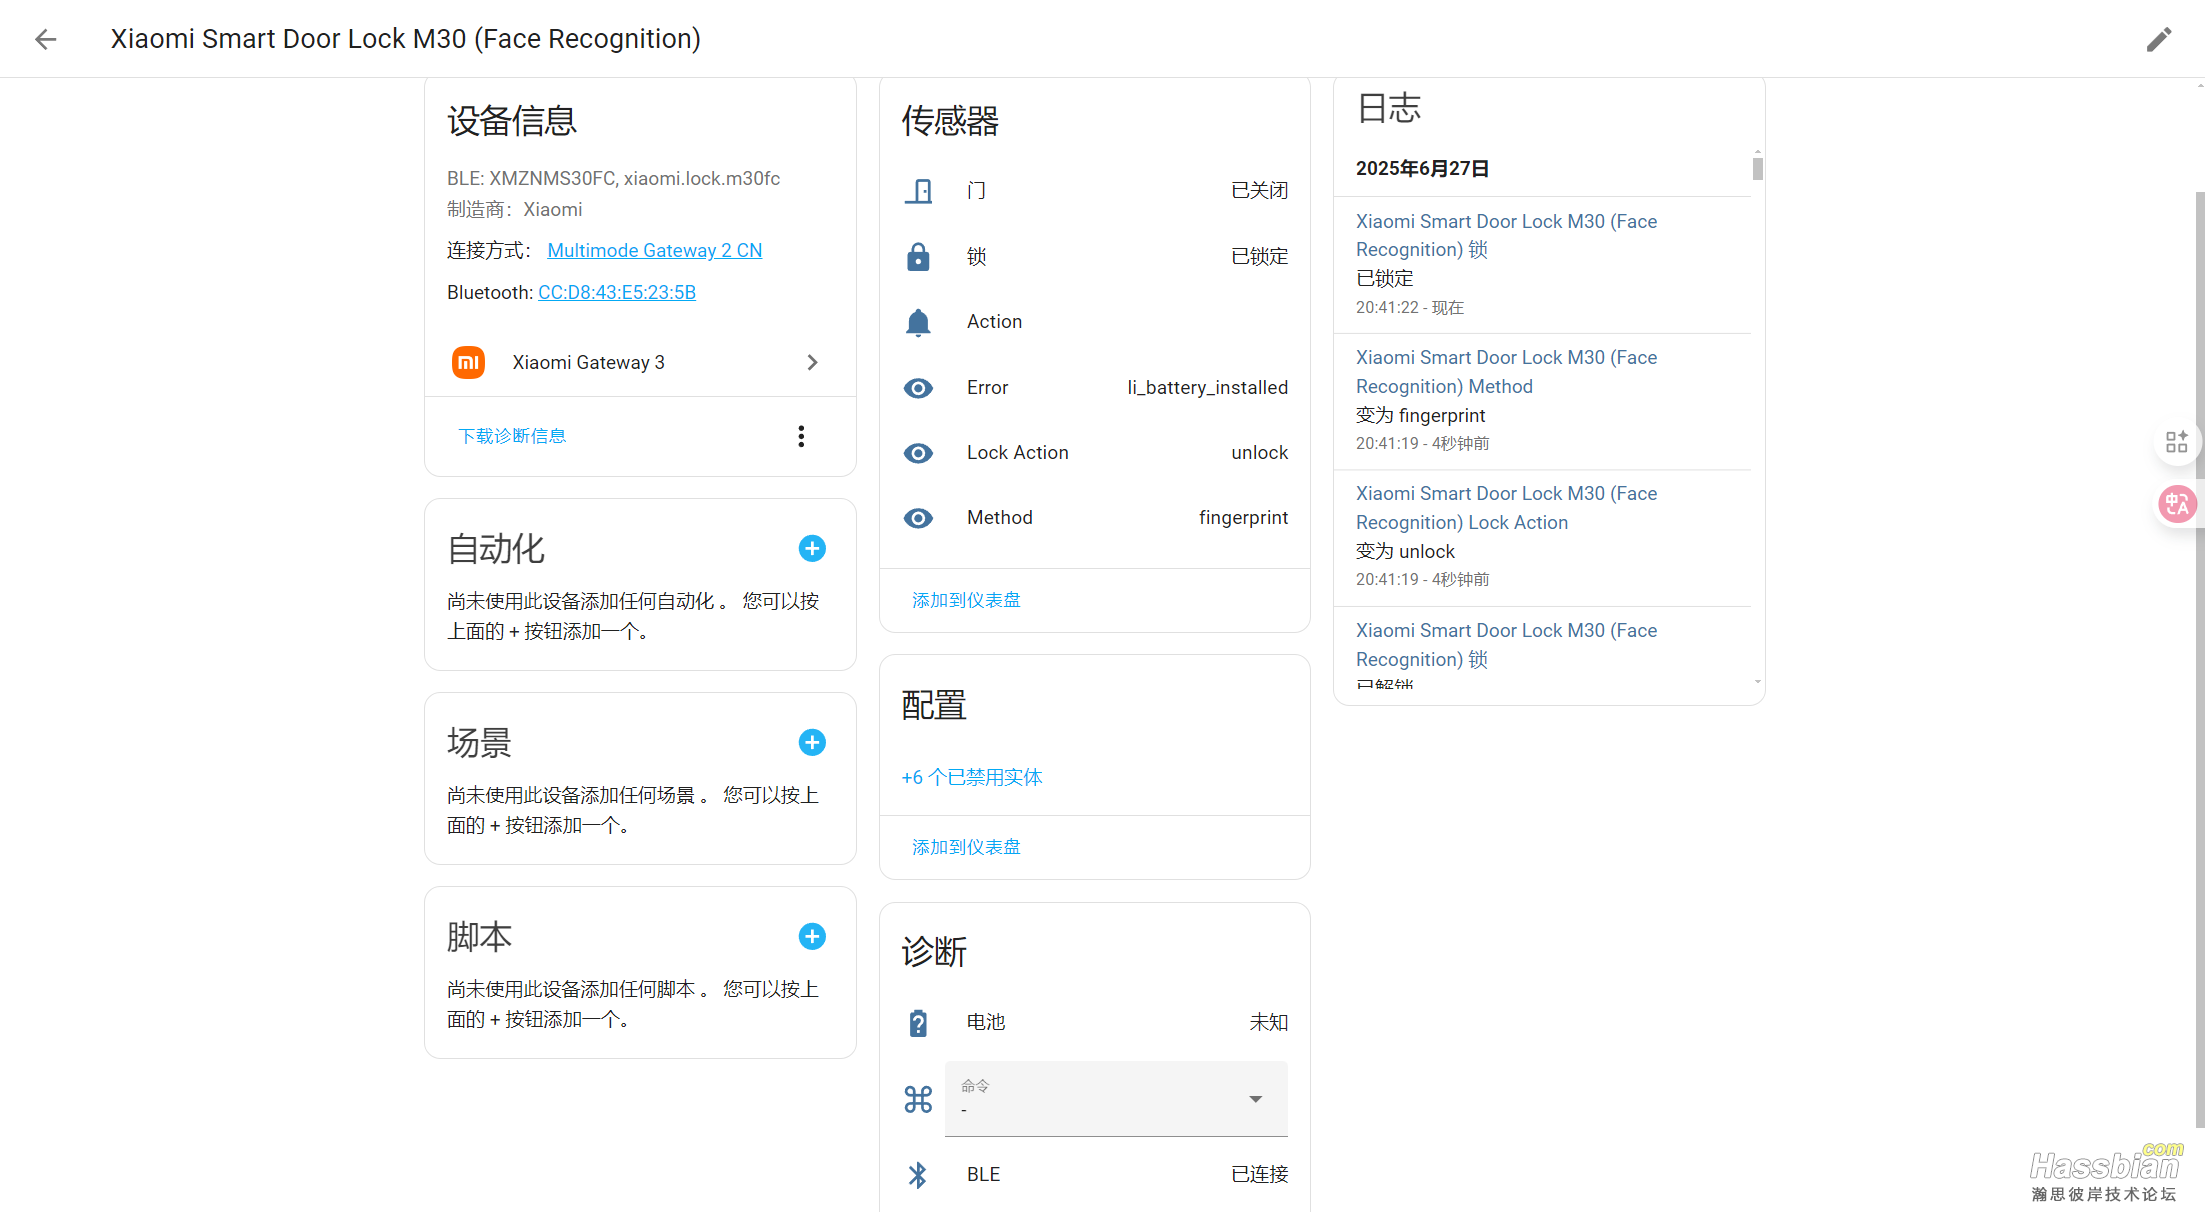Click the Action sensor label

994,322
